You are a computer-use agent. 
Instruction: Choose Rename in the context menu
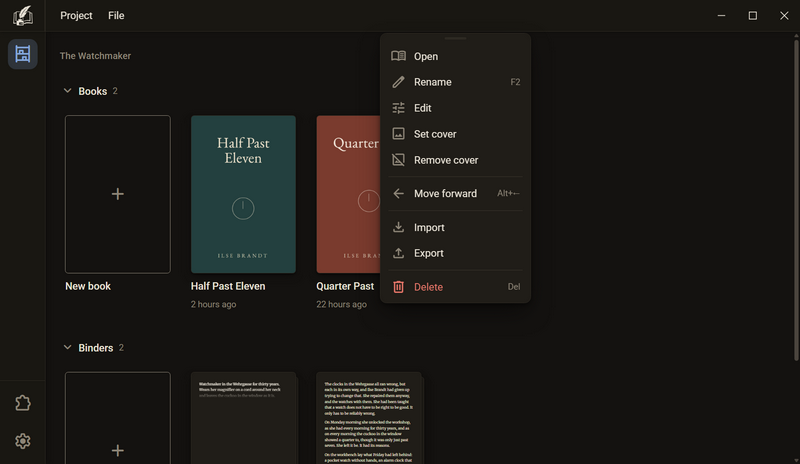[456, 82]
